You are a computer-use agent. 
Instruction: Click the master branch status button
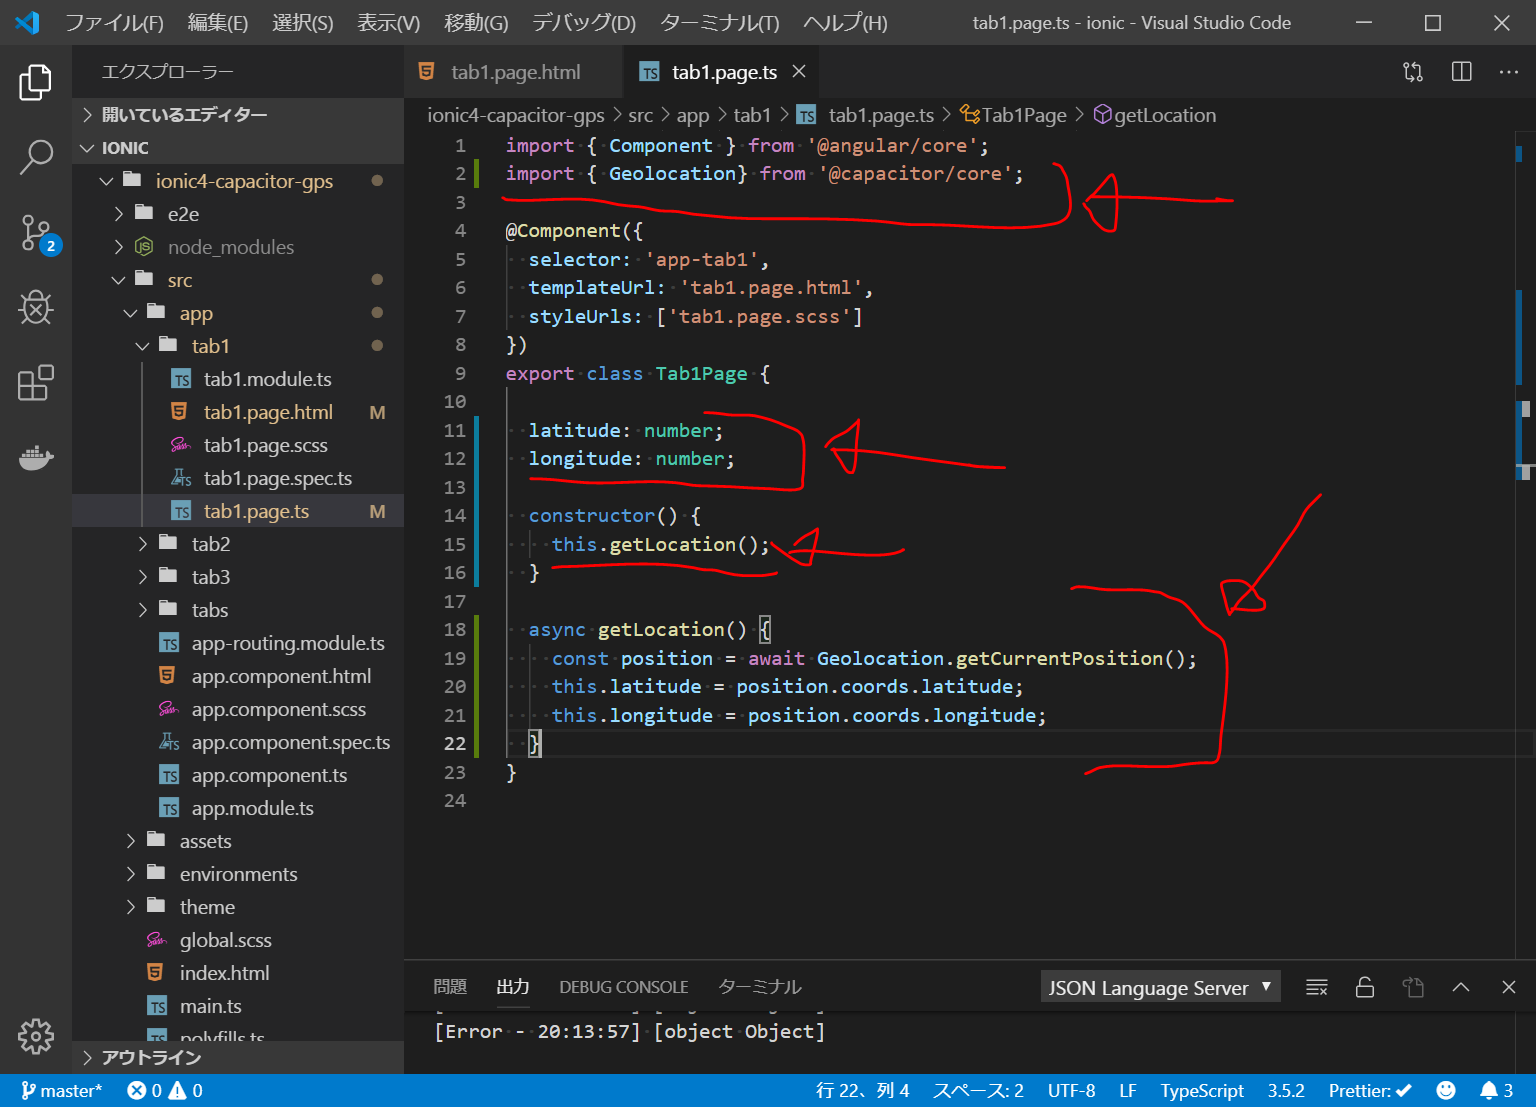(61, 1090)
